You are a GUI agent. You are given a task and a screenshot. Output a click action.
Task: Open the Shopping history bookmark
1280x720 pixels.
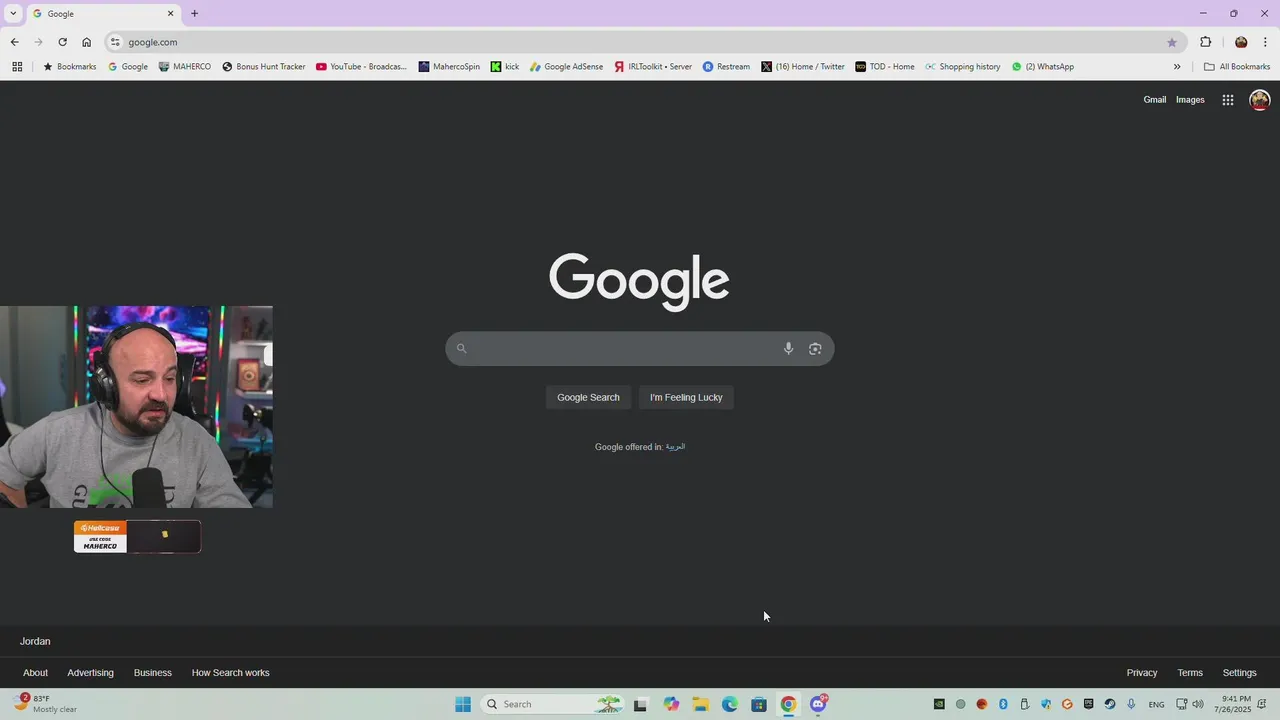click(x=962, y=67)
